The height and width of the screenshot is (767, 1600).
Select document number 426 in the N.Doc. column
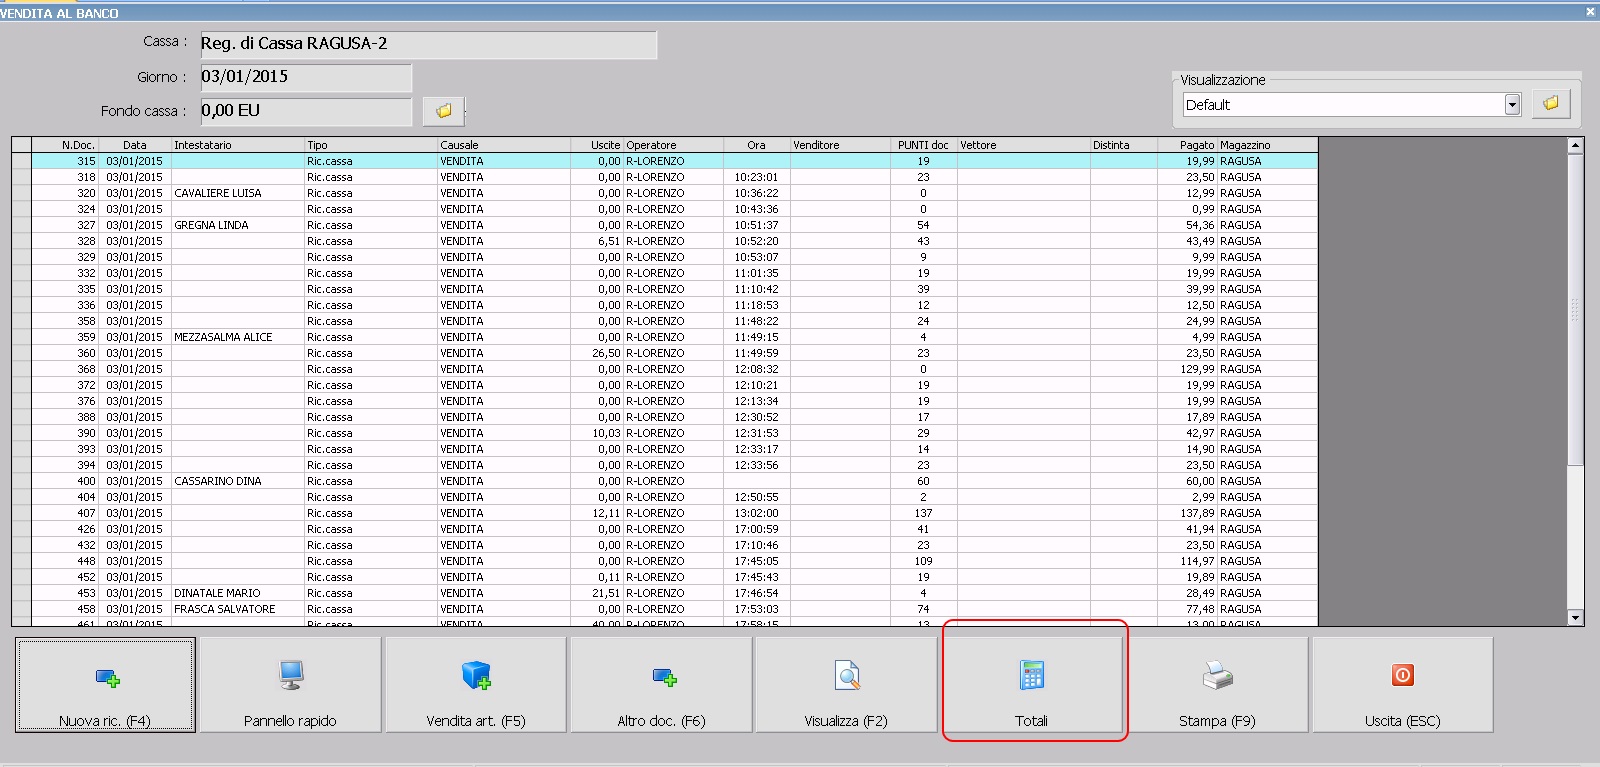tap(87, 529)
